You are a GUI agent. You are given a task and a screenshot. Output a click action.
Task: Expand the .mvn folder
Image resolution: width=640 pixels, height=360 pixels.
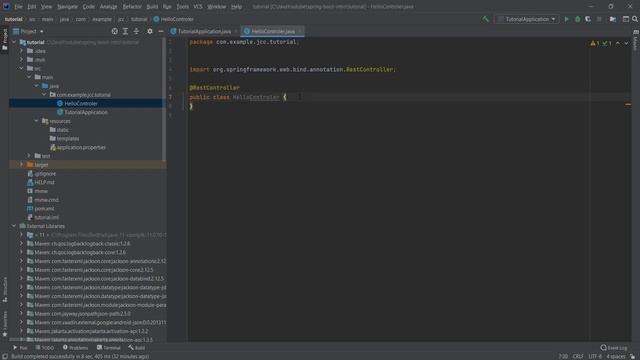[x=22, y=60]
